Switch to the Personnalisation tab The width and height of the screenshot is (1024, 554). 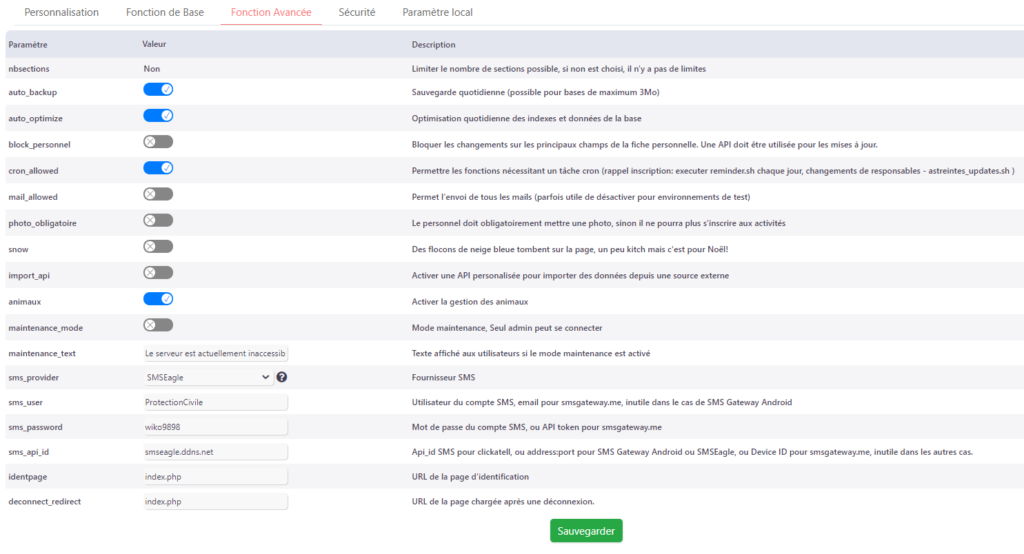coord(61,12)
